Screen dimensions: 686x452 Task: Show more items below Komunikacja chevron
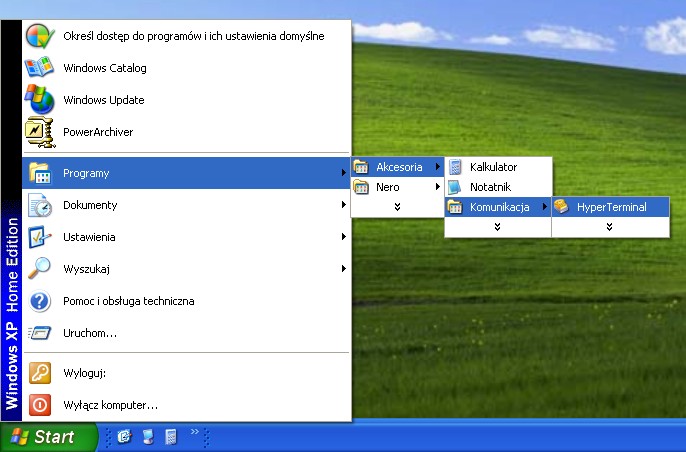(497, 227)
